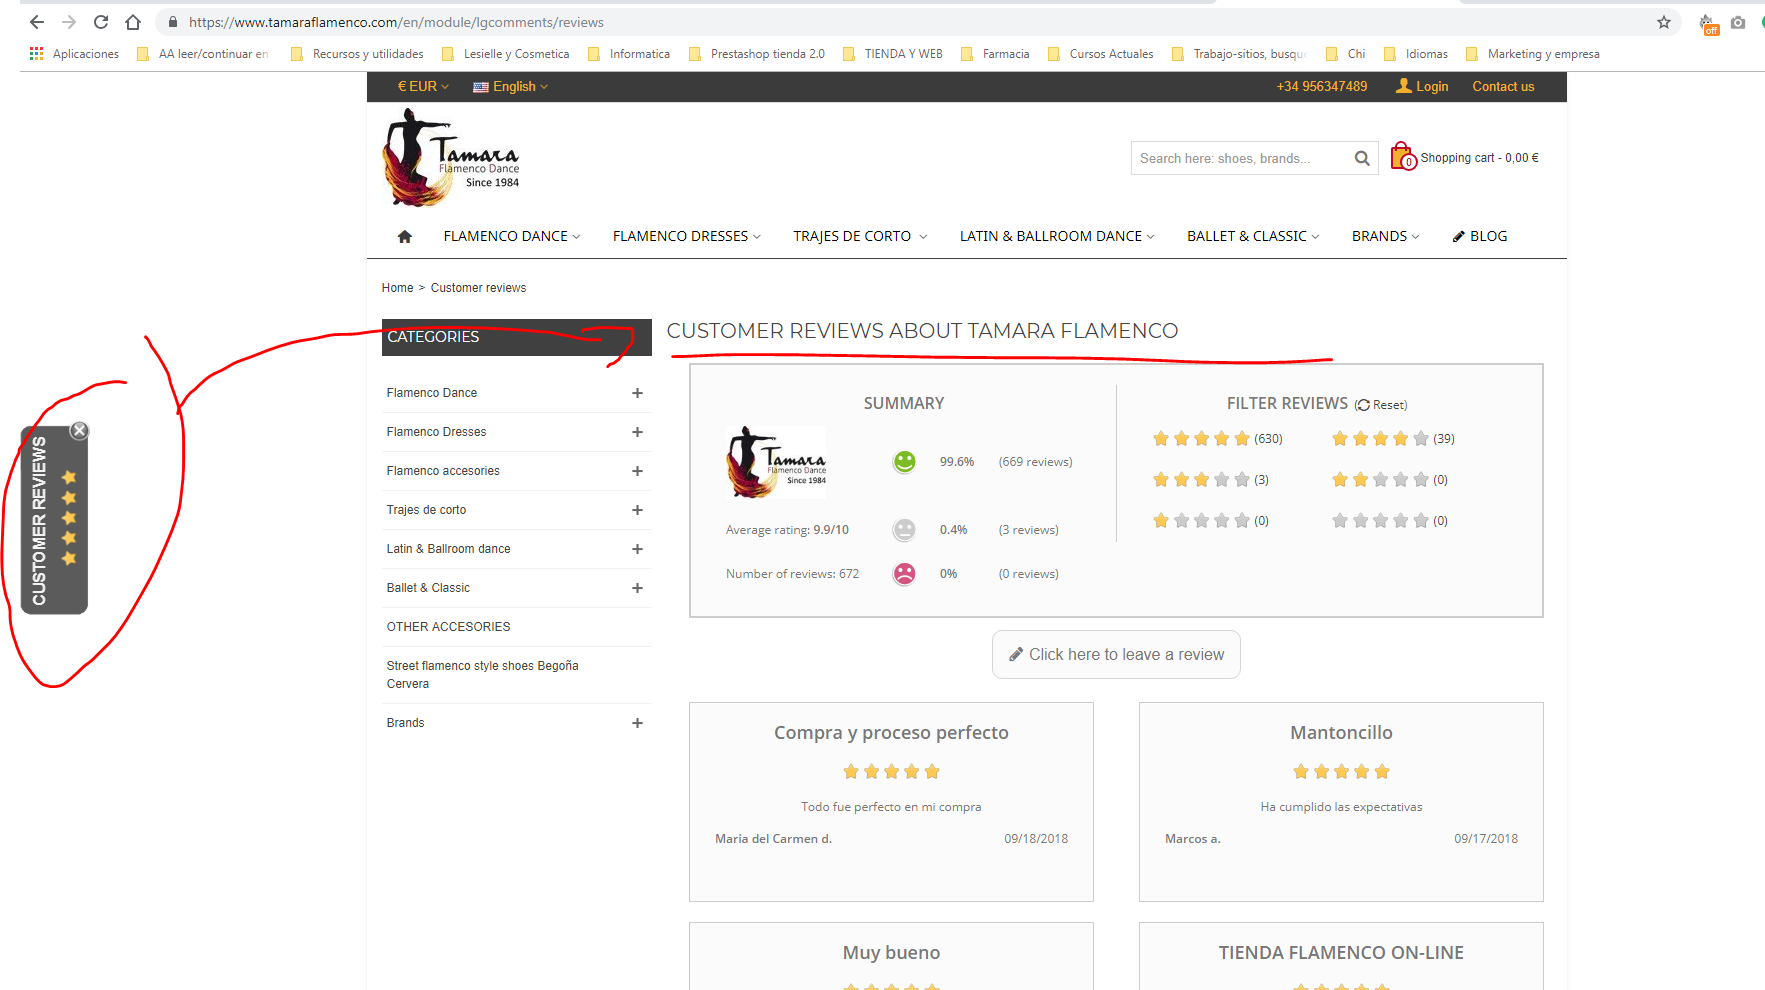Filter reviews by three stars (3)
Screen dimensions: 1765x990
pos(1210,480)
